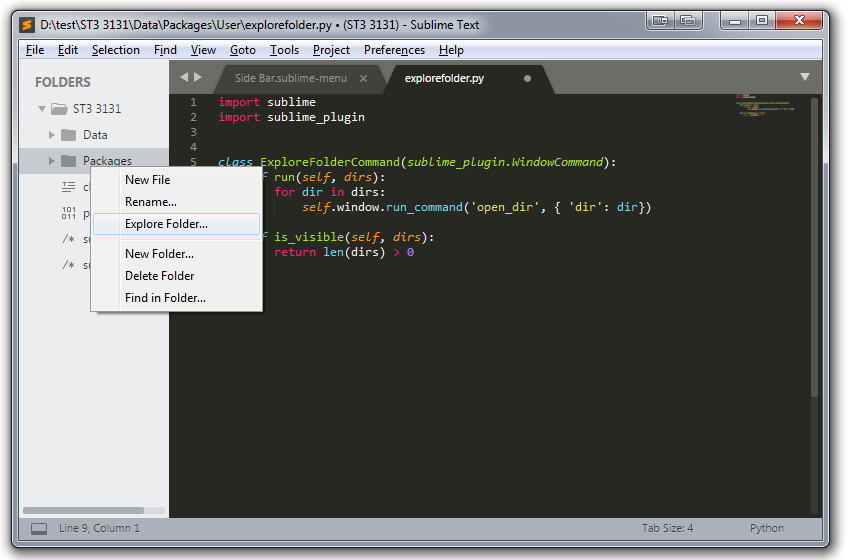Minimize the Sublime Text window
This screenshot has height=560, width=849.
coord(735,21)
